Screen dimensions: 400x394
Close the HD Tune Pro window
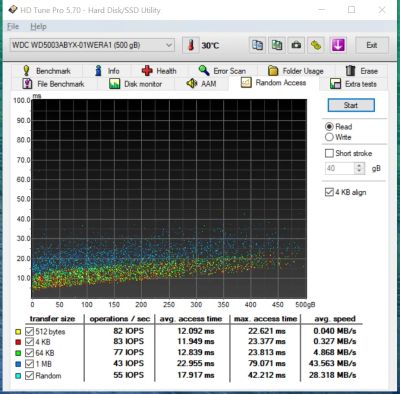pos(382,10)
